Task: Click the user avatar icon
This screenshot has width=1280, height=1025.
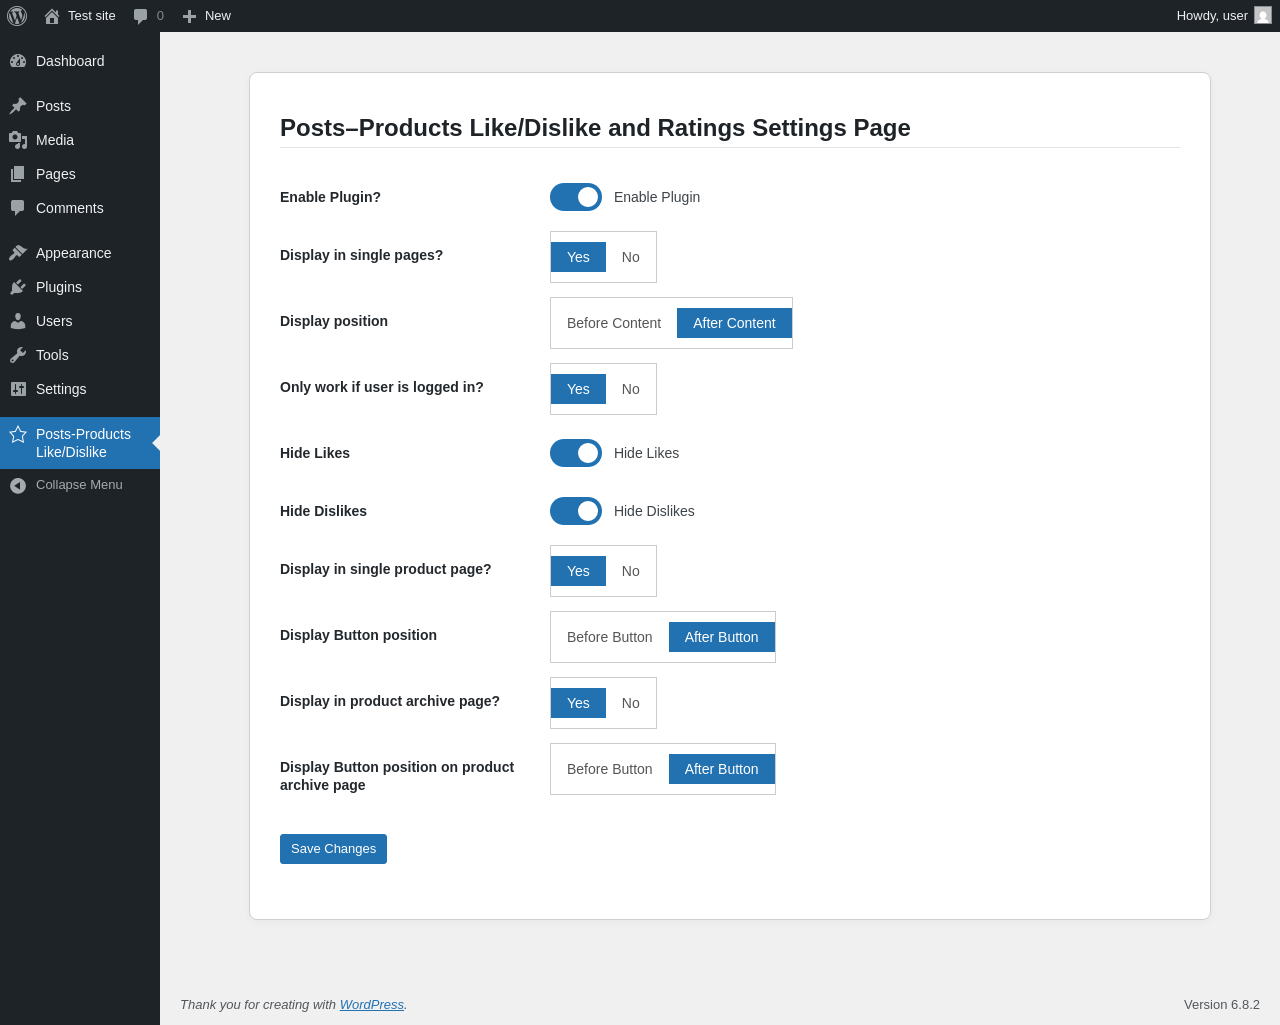Action: click(1263, 16)
